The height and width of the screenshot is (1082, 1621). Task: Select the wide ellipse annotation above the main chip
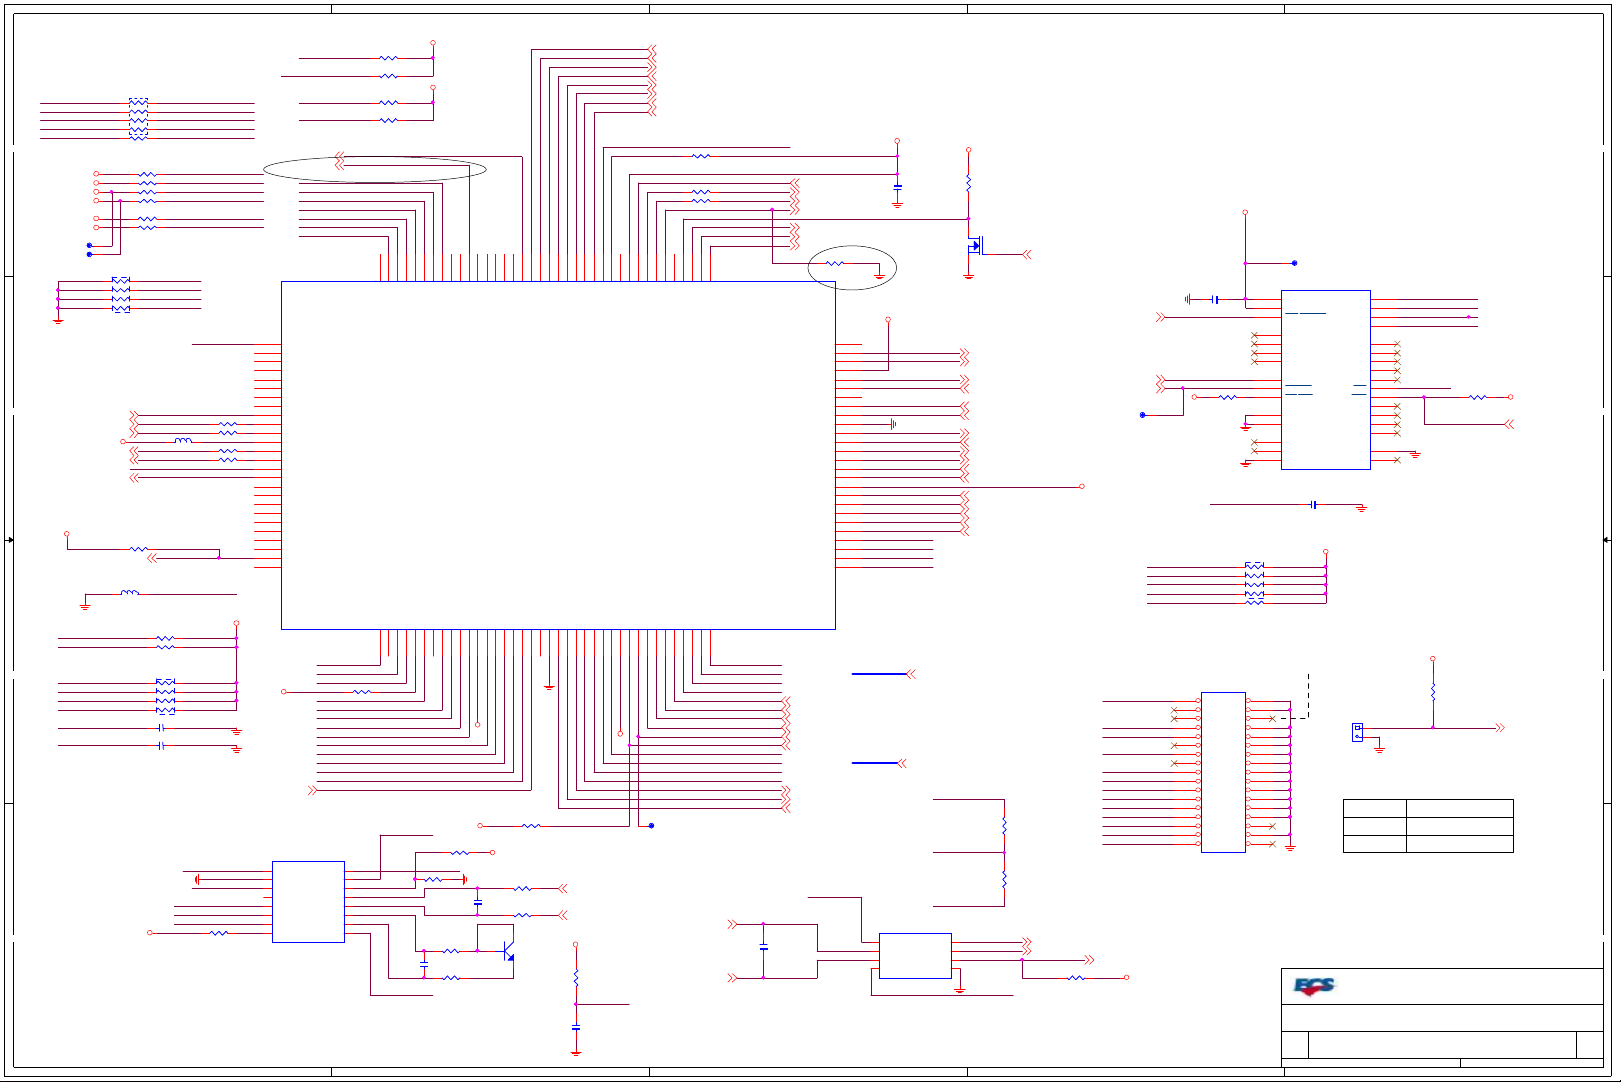click(x=375, y=169)
